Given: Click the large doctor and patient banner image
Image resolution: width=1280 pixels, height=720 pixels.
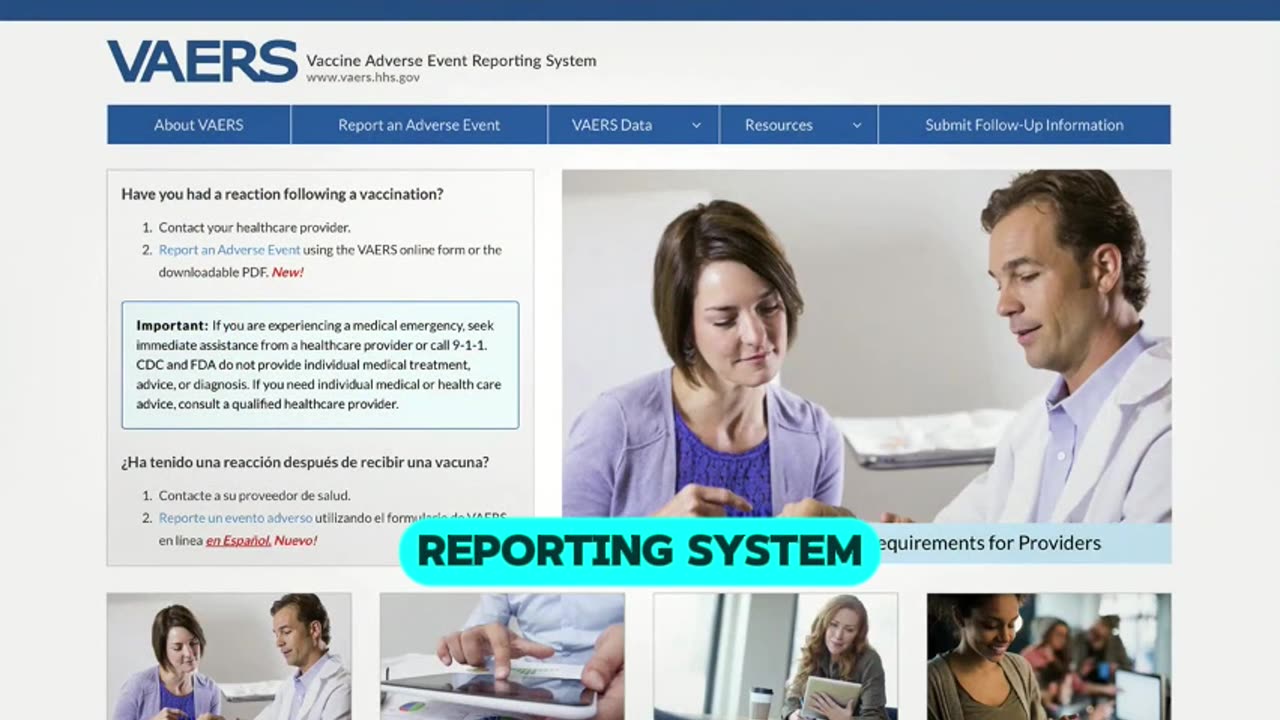Looking at the screenshot, I should [866, 346].
